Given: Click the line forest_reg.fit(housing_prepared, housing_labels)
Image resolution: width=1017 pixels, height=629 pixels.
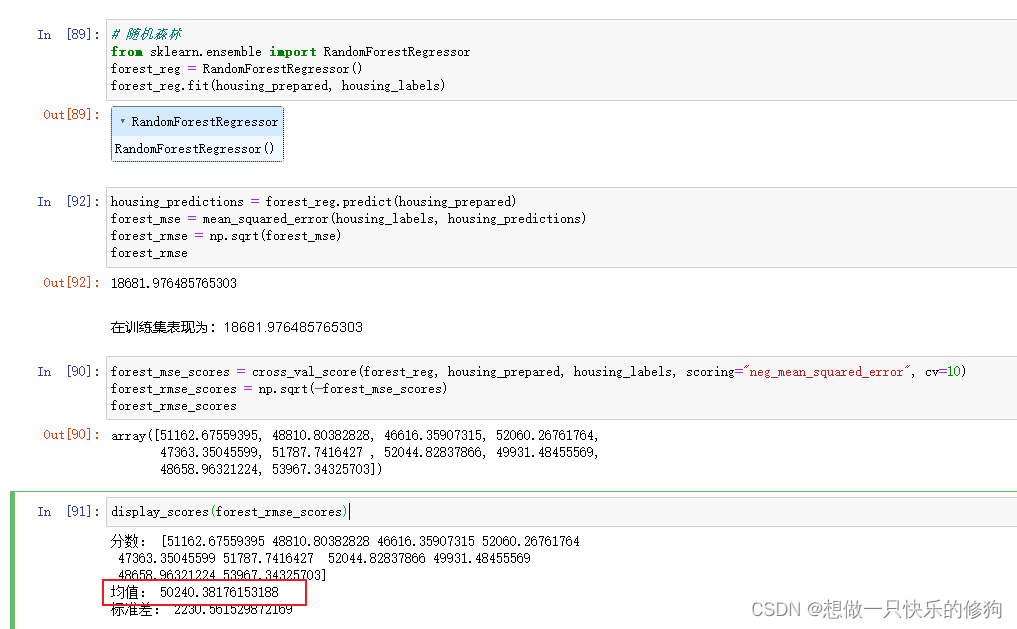Looking at the screenshot, I should click(278, 86).
